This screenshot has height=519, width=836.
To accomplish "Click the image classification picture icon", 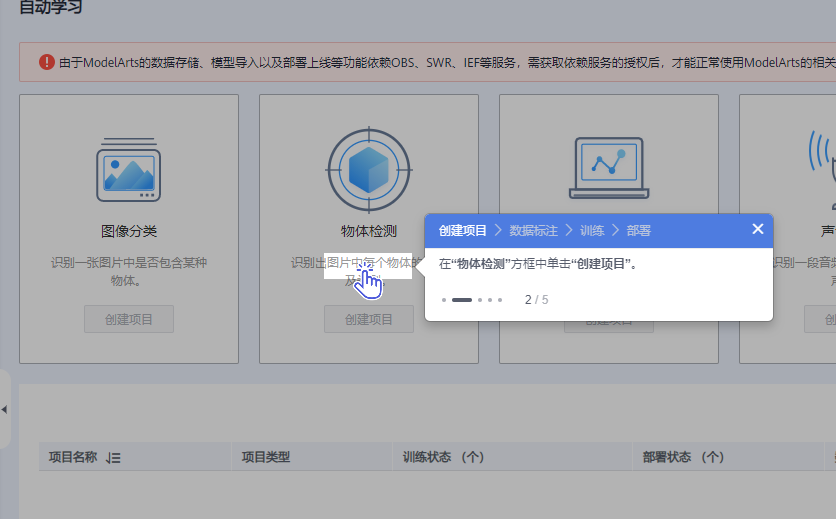I will tap(128, 170).
